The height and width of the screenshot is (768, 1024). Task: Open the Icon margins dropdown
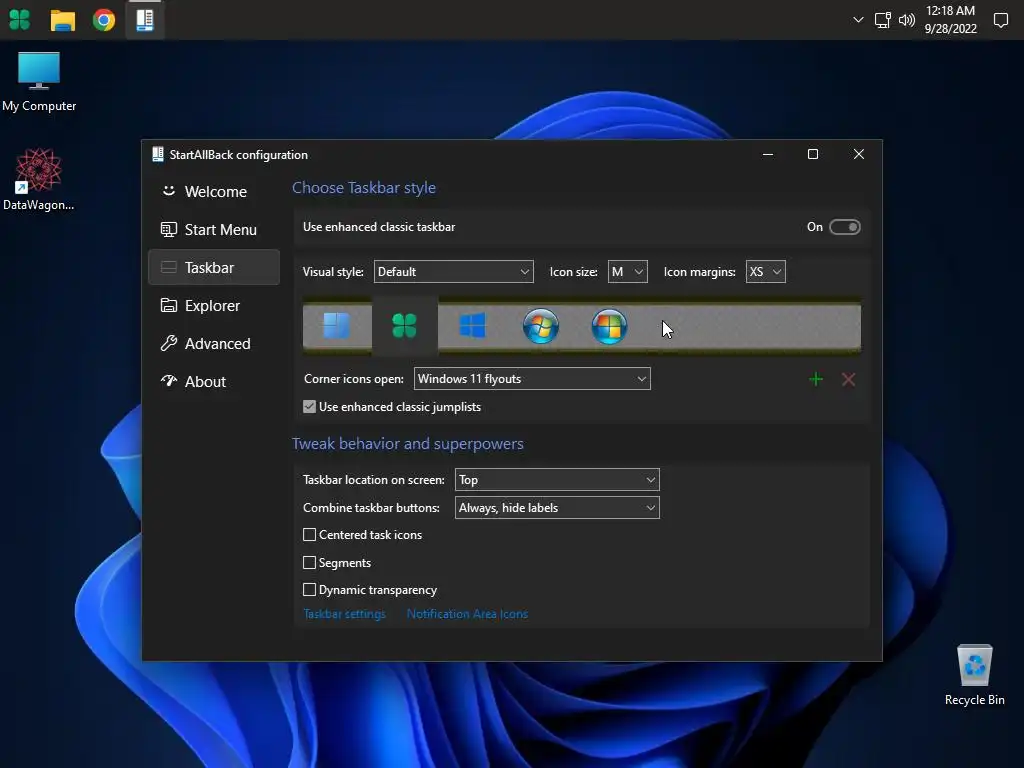coord(765,272)
